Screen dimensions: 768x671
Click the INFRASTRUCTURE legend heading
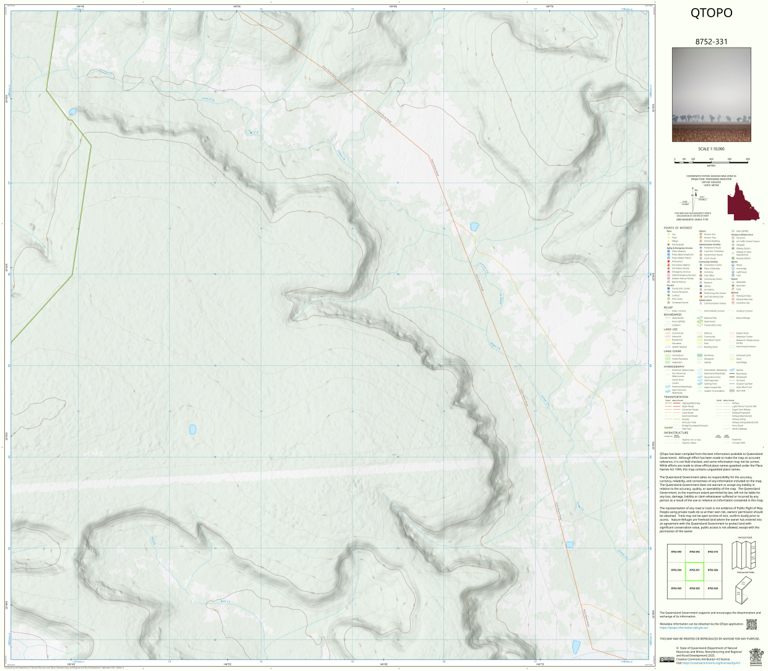pyautogui.click(x=675, y=433)
